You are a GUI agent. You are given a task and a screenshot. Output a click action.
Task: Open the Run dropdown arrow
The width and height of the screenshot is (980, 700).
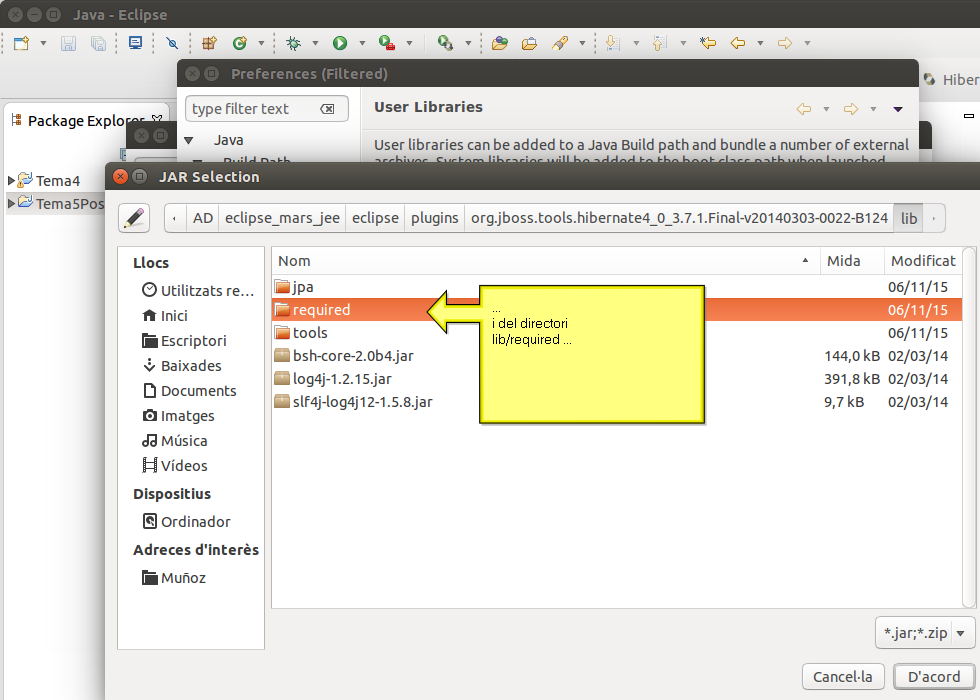362,43
